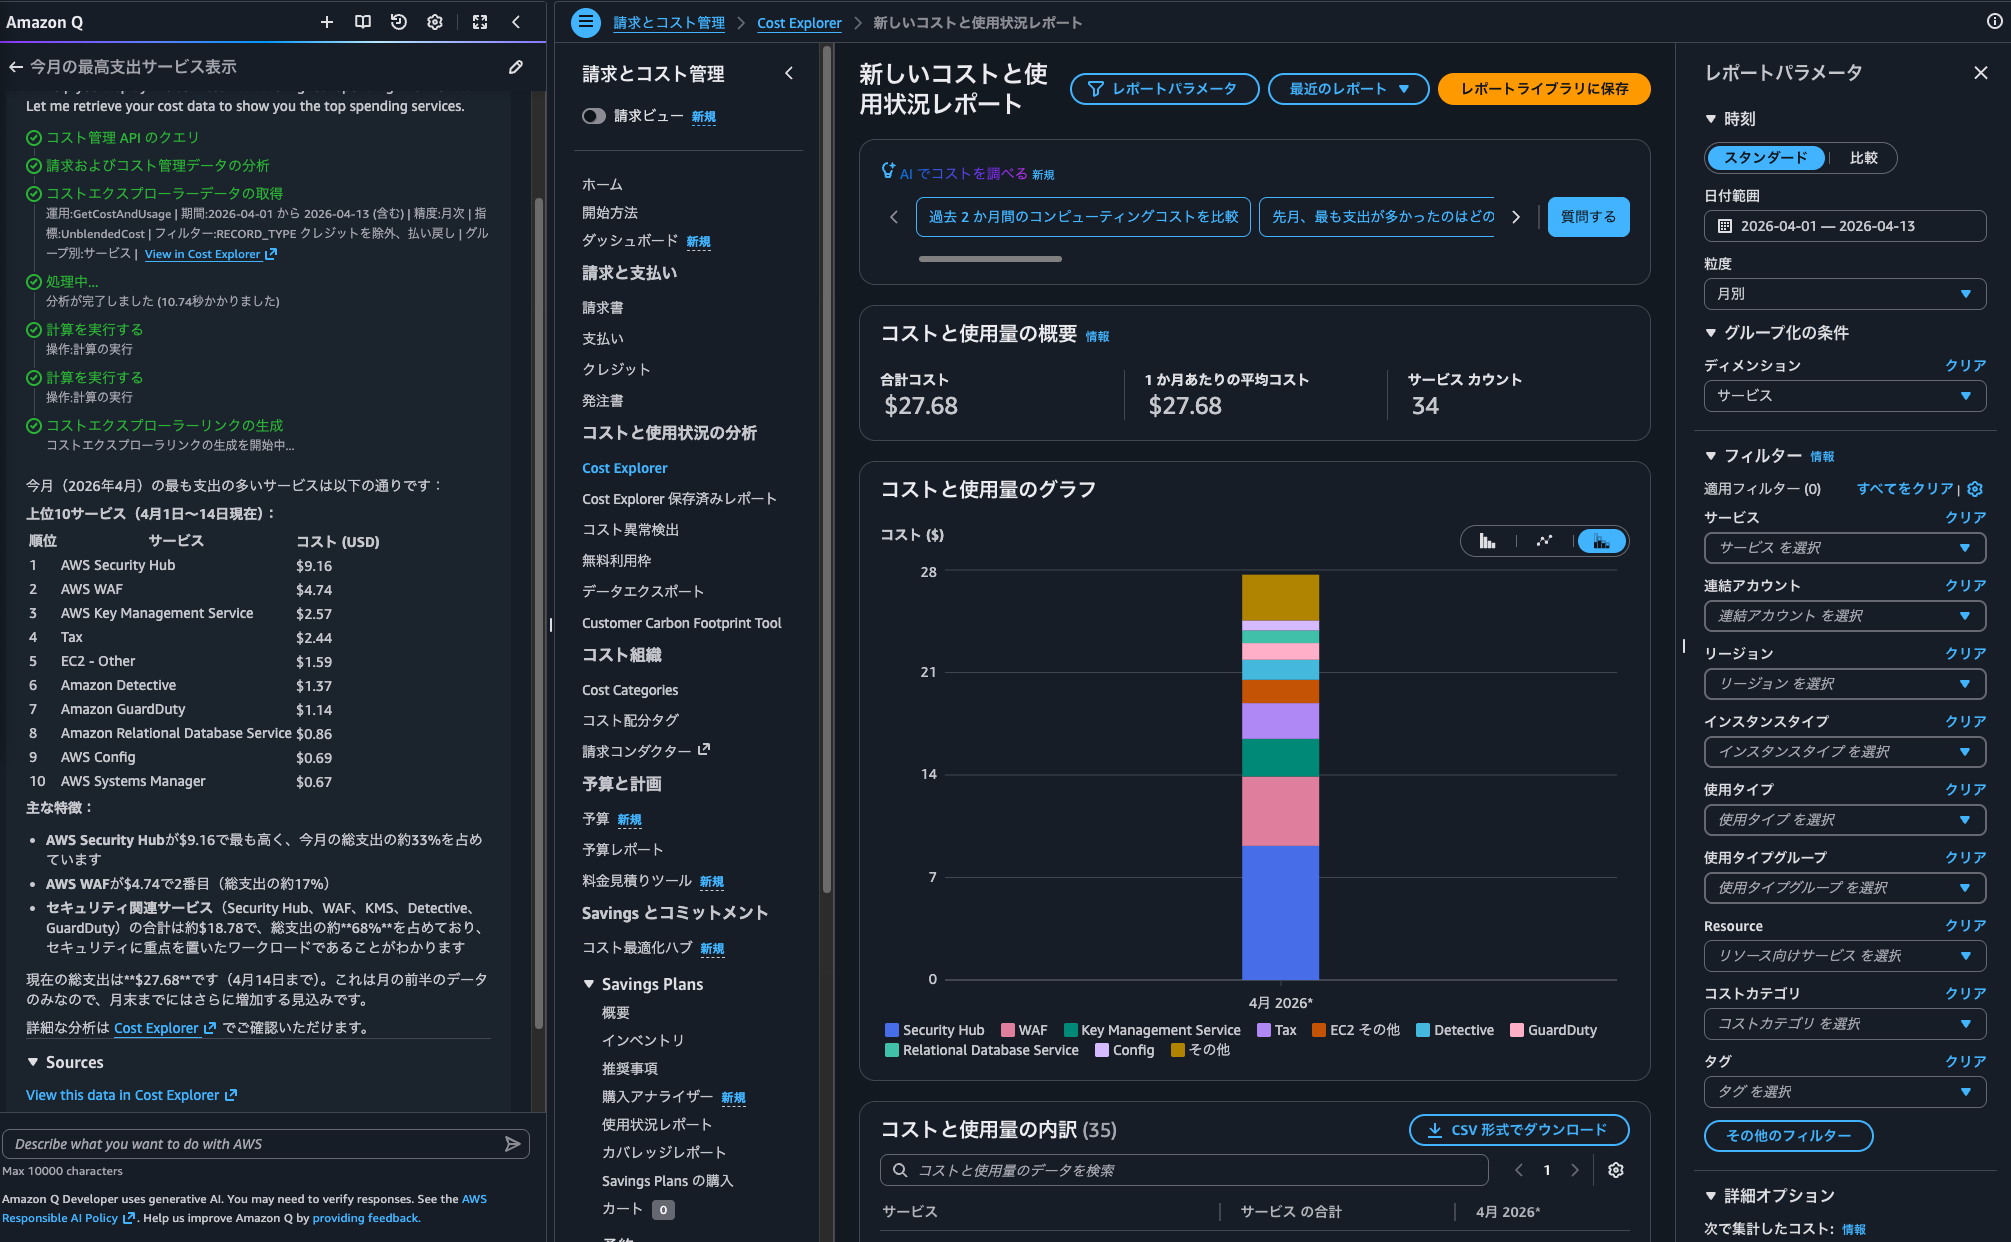Switch to bar chart view

[x=1488, y=541]
